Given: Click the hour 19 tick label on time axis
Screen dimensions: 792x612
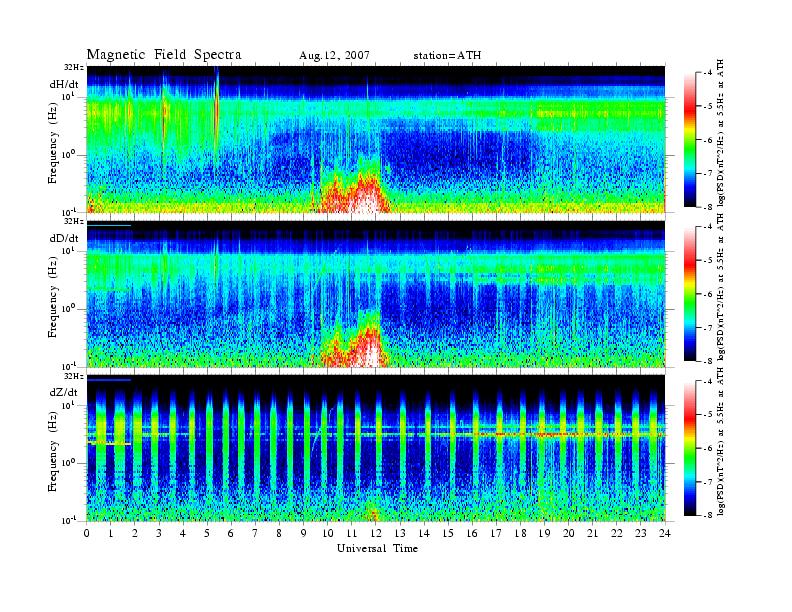Looking at the screenshot, I should point(544,533).
